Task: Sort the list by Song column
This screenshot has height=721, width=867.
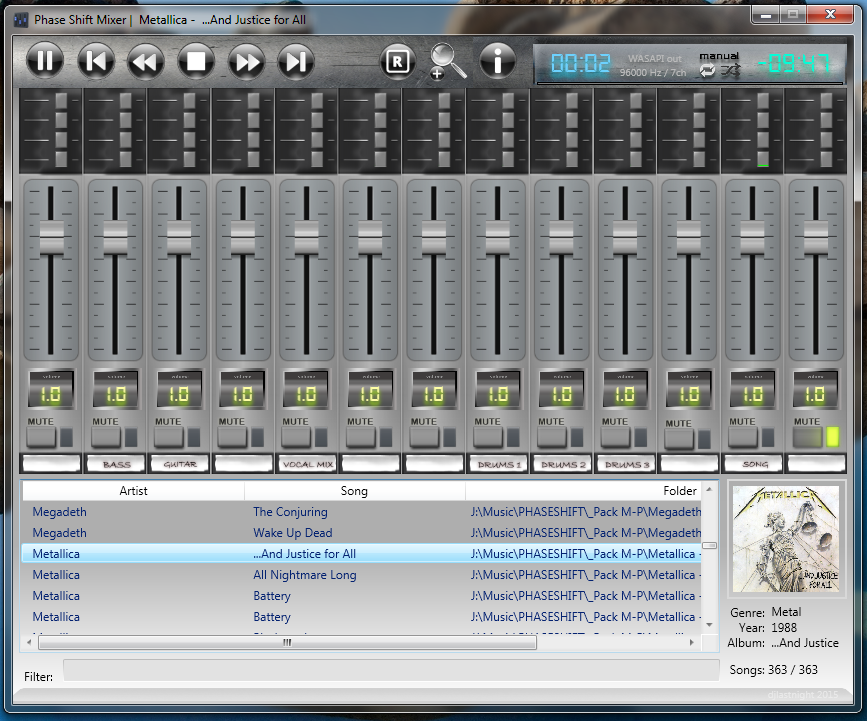Action: (x=354, y=490)
